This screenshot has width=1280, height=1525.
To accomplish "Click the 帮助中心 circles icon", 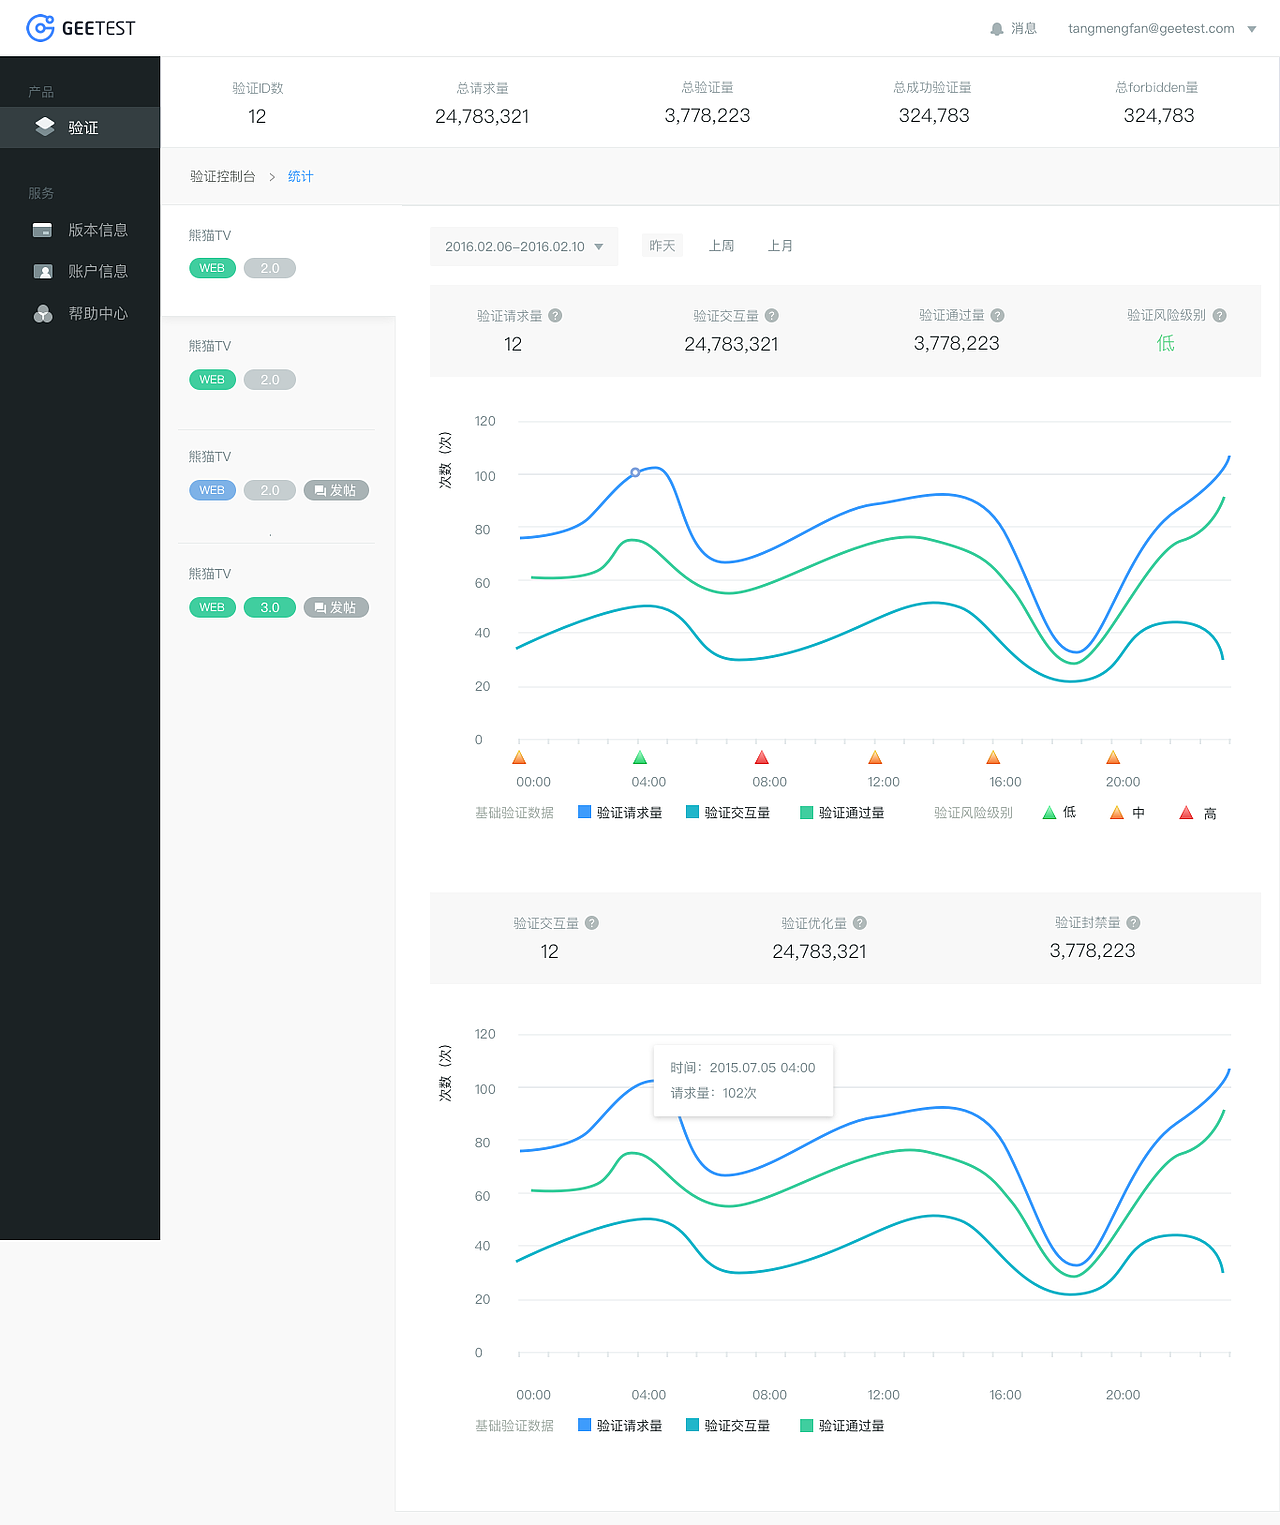I will coord(43,314).
